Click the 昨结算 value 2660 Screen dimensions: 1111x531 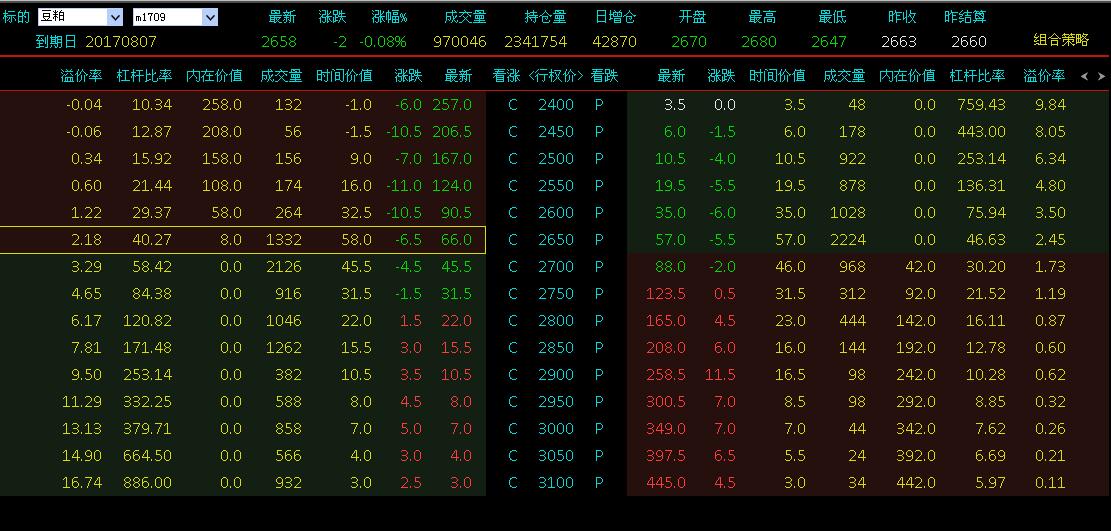[969, 42]
